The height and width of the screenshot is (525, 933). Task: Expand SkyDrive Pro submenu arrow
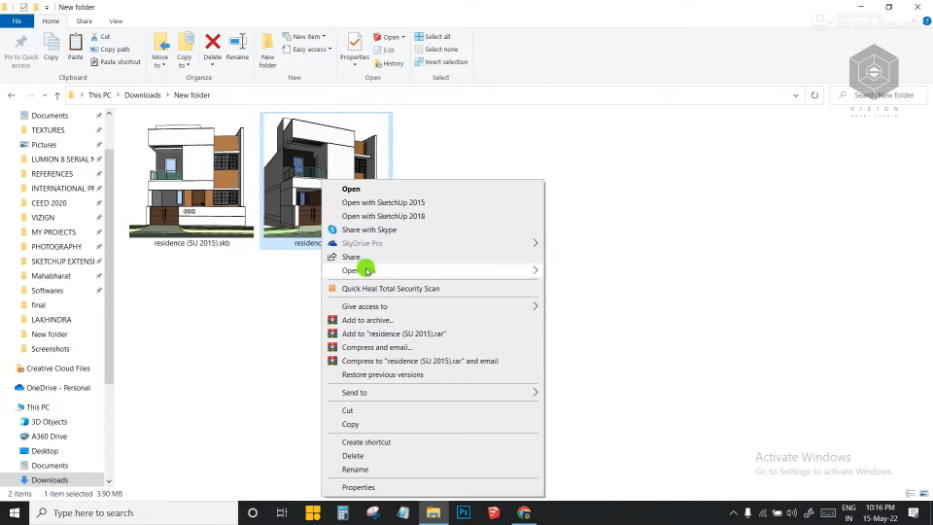[x=535, y=243]
